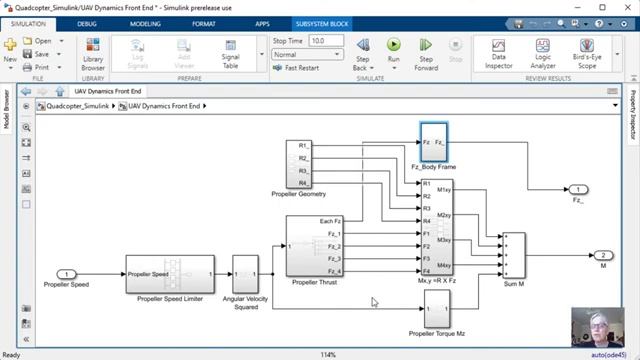Click the hide/show explorer bar icon
The image size is (640, 360).
26,106
